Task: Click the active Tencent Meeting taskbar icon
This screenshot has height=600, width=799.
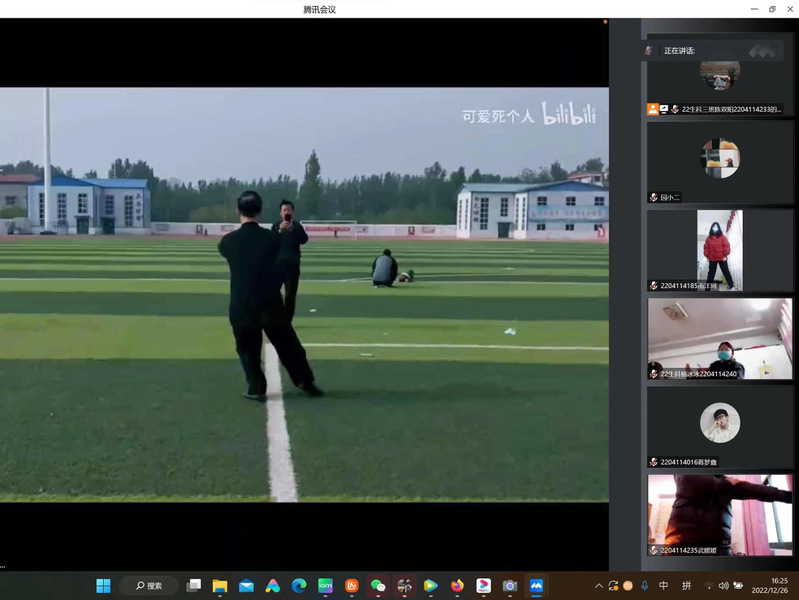Action: (x=536, y=585)
